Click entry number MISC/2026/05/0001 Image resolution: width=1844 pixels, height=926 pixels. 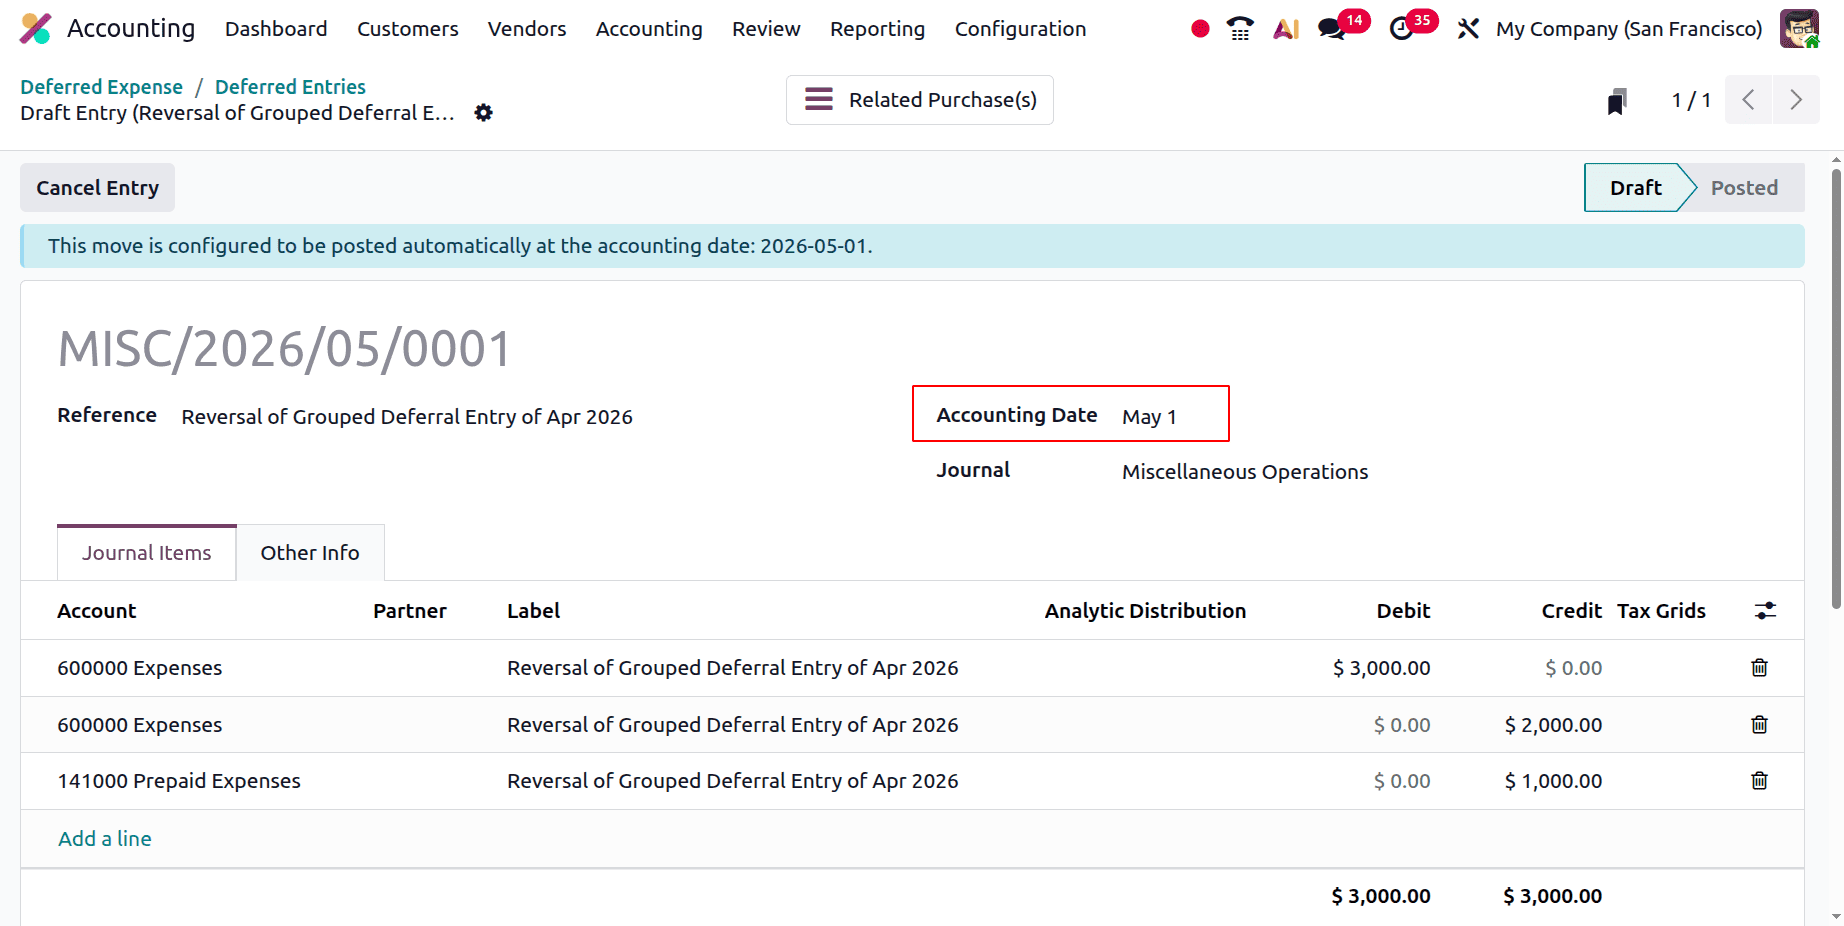coord(285,349)
